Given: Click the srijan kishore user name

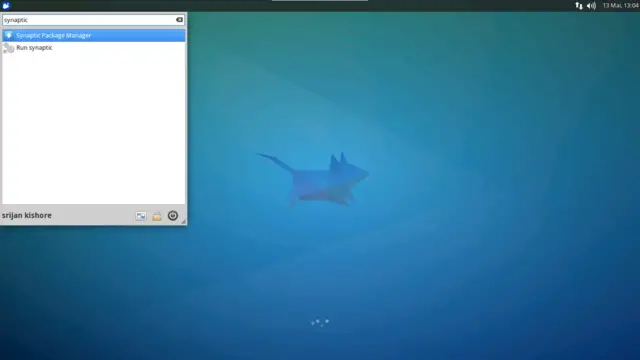Looking at the screenshot, I should pyautogui.click(x=27, y=215).
